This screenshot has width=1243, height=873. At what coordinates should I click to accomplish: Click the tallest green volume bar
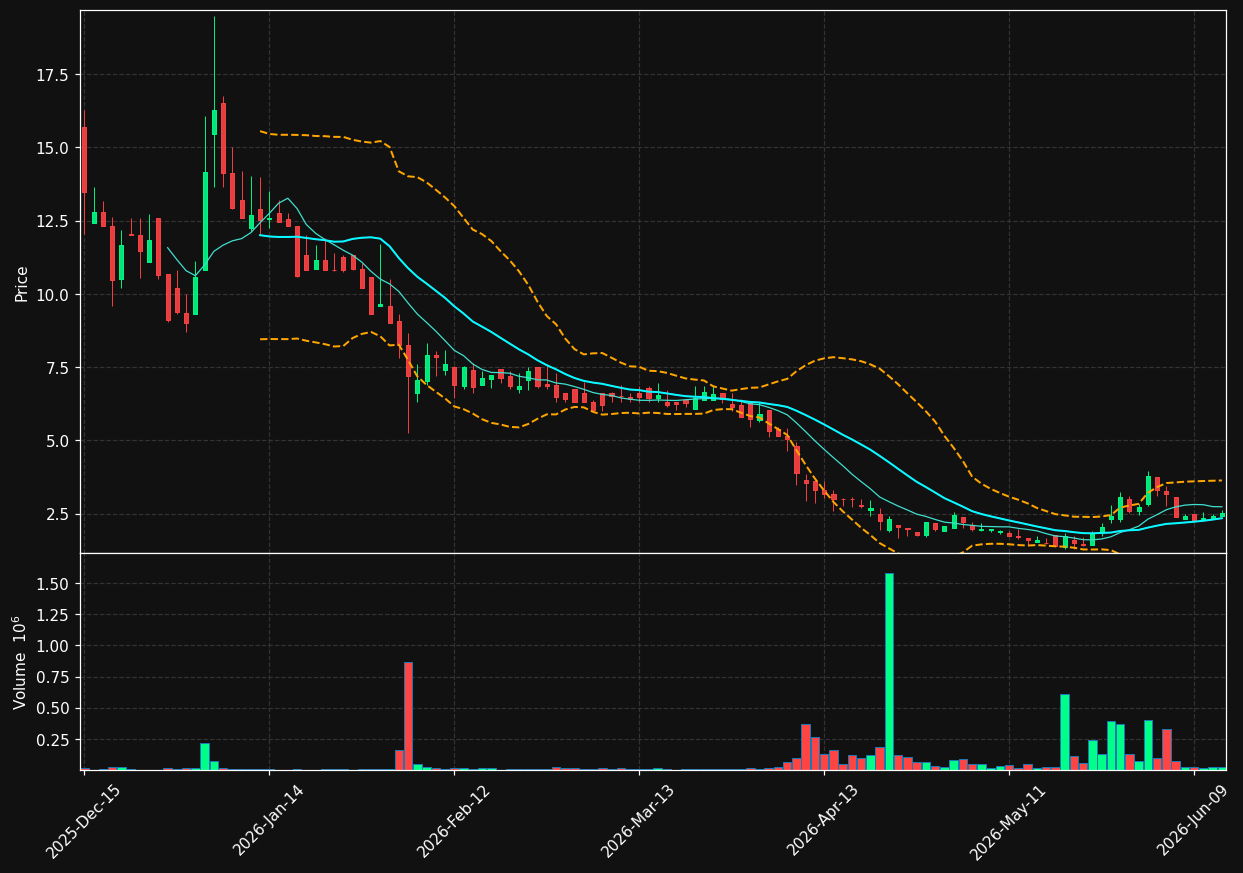point(889,671)
